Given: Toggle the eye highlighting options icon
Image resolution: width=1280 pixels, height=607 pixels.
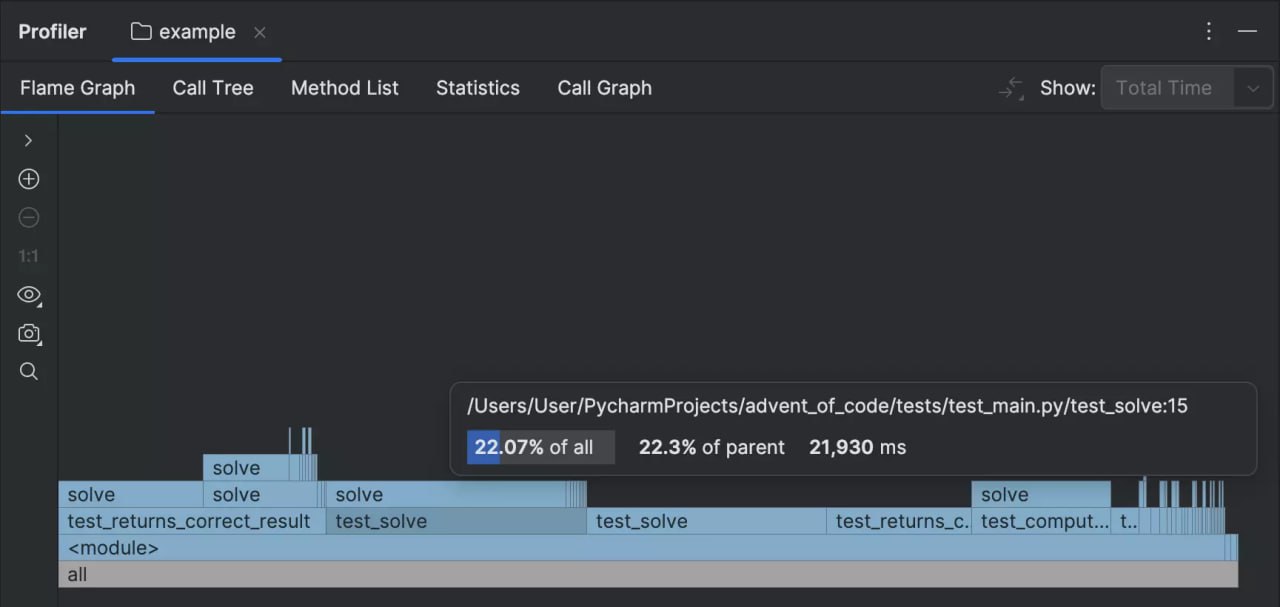Looking at the screenshot, I should pos(28,295).
